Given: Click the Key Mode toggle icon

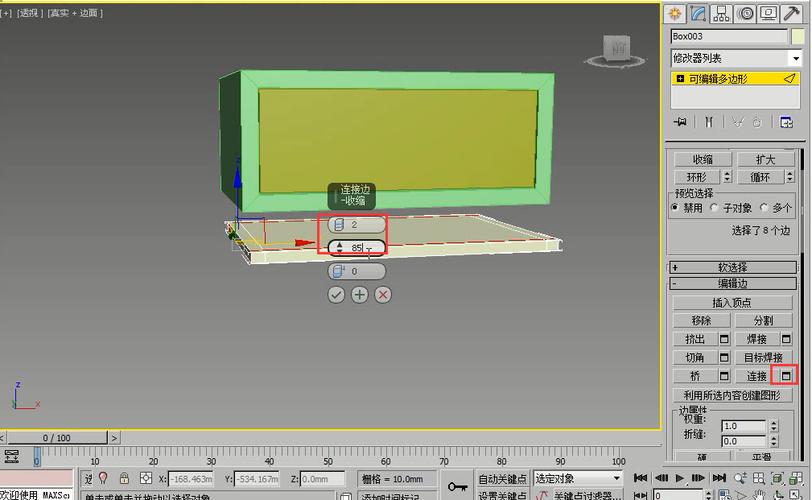Looking at the screenshot, I should (641, 496).
